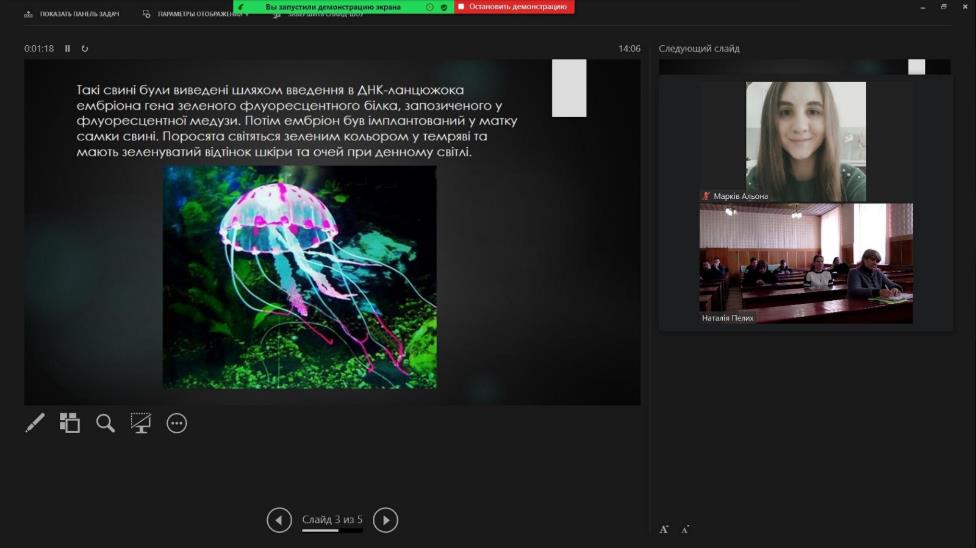The width and height of the screenshot is (976, 548).
Task: Click the jellyfish image on current slide
Action: pos(299,276)
